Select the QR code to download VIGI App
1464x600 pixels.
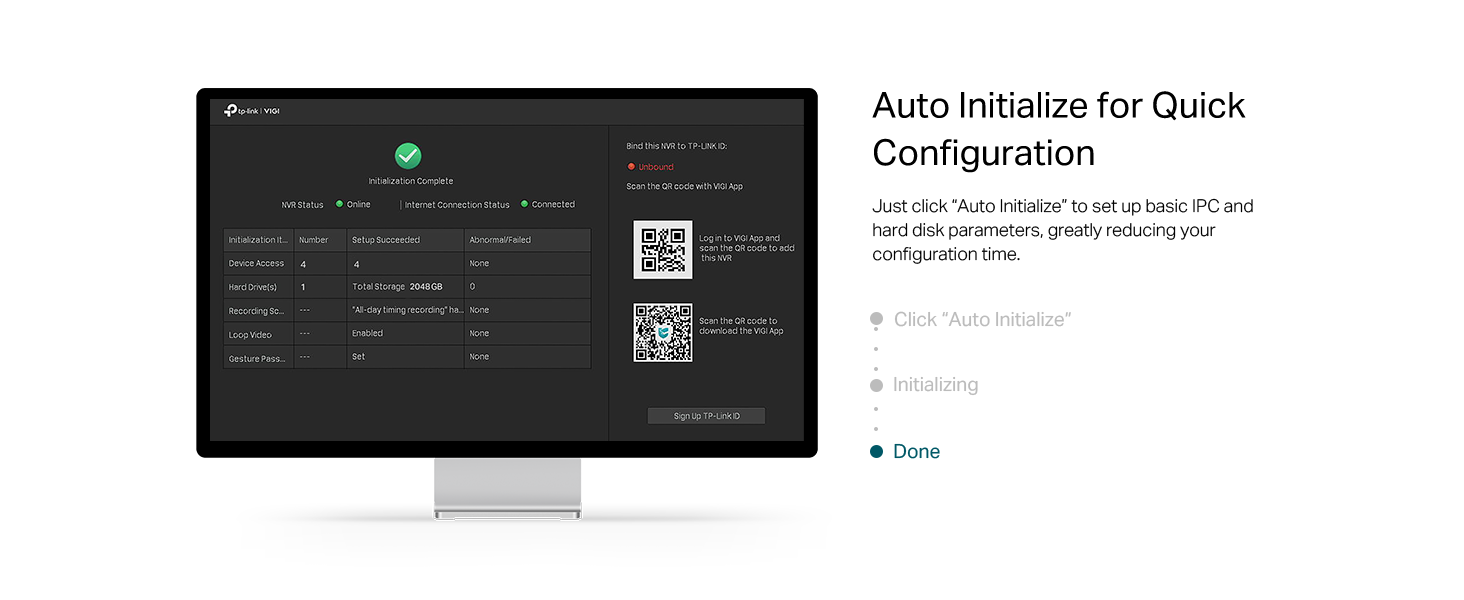click(662, 332)
